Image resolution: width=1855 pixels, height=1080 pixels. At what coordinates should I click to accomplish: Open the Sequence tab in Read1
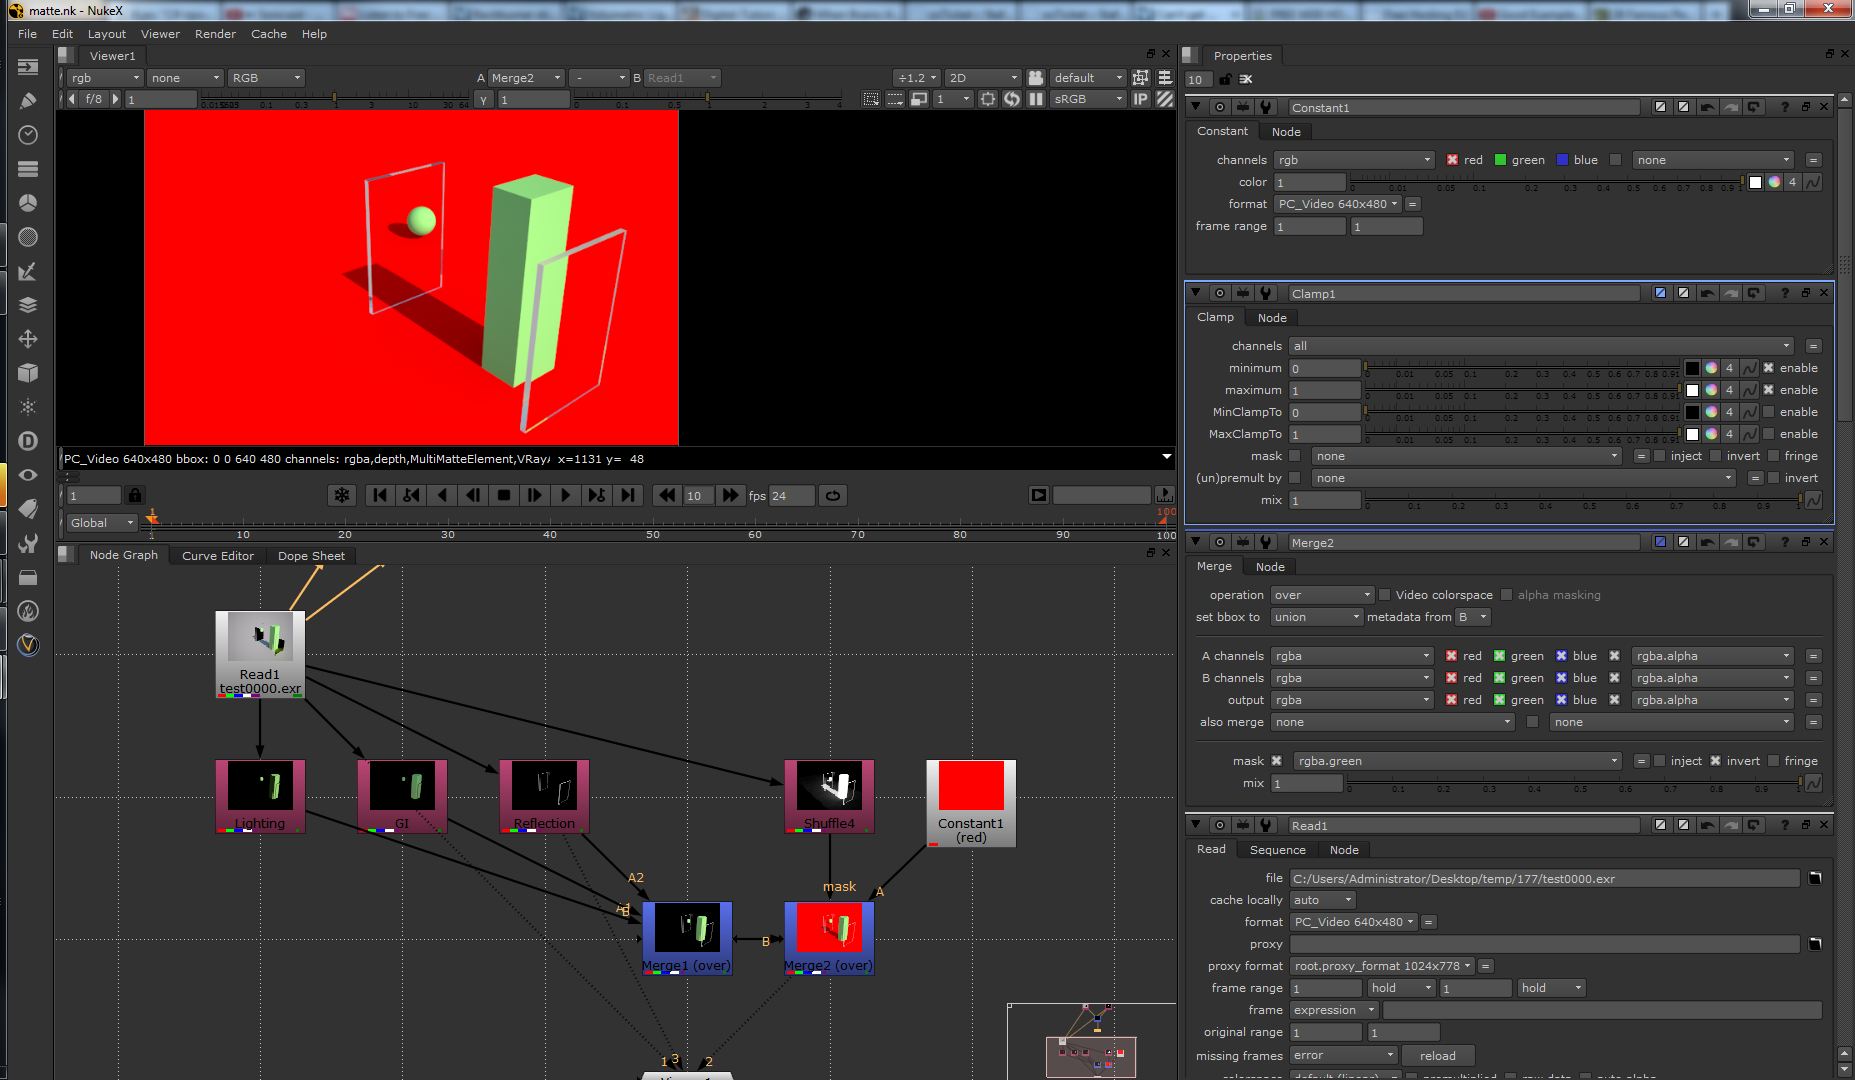click(1277, 850)
